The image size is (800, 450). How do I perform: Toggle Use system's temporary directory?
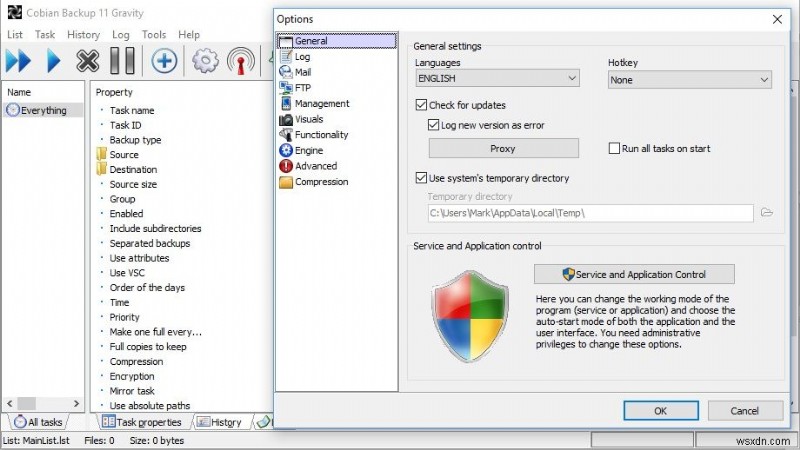pos(421,178)
